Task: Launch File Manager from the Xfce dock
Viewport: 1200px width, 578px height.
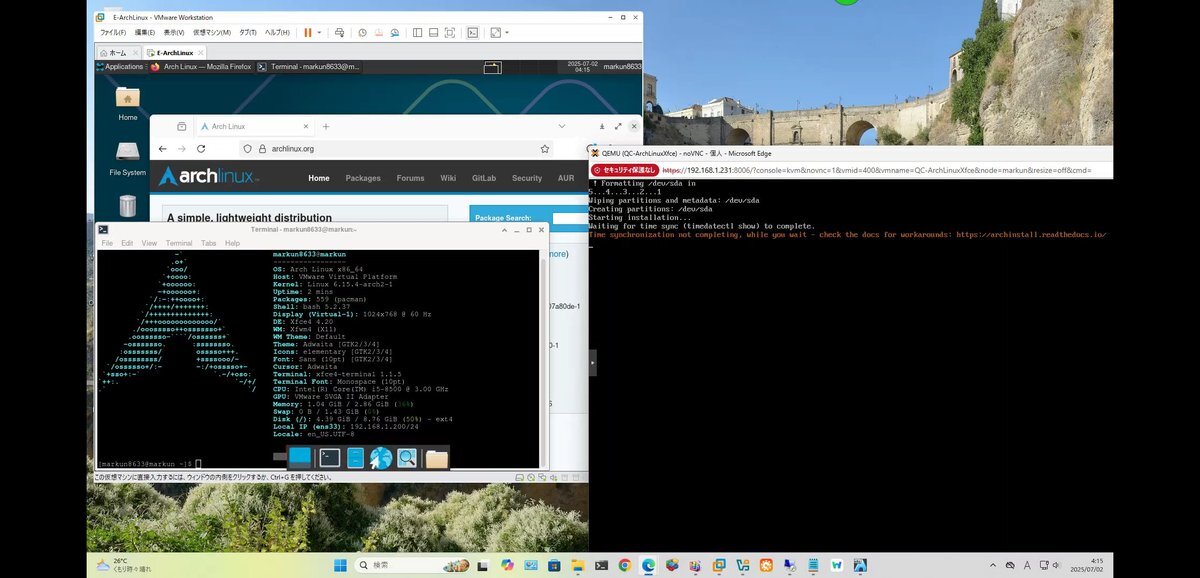Action: pyautogui.click(x=355, y=458)
